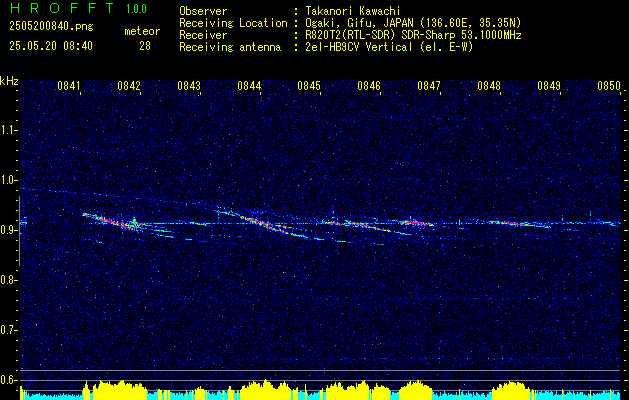Click time marker 0845
Viewport: 629px width, 400px height.
pyautogui.click(x=309, y=86)
